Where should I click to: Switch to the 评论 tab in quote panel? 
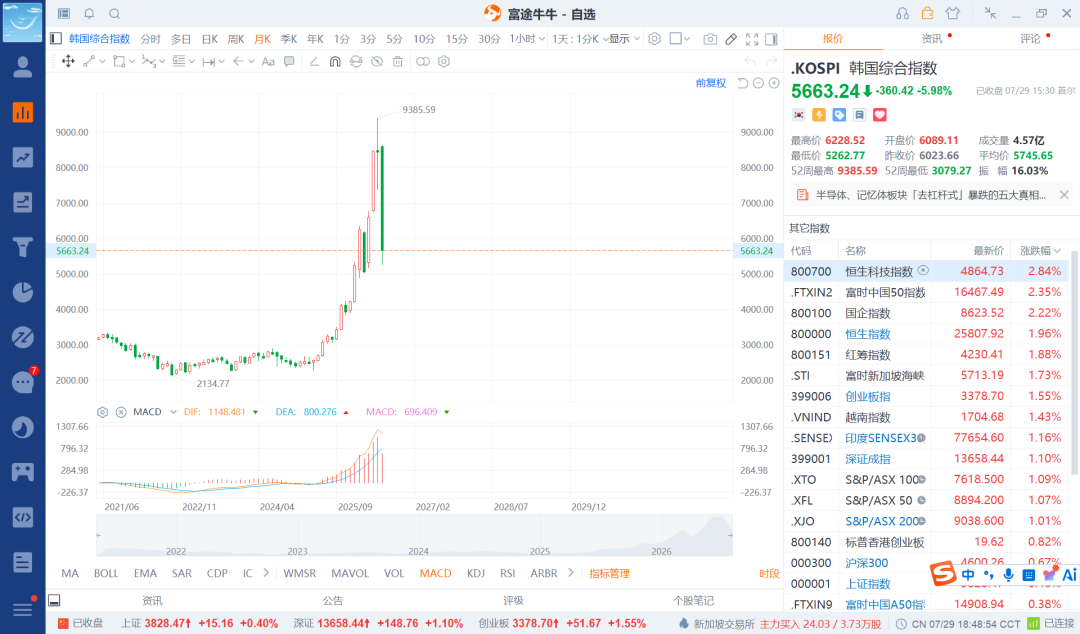point(1030,39)
